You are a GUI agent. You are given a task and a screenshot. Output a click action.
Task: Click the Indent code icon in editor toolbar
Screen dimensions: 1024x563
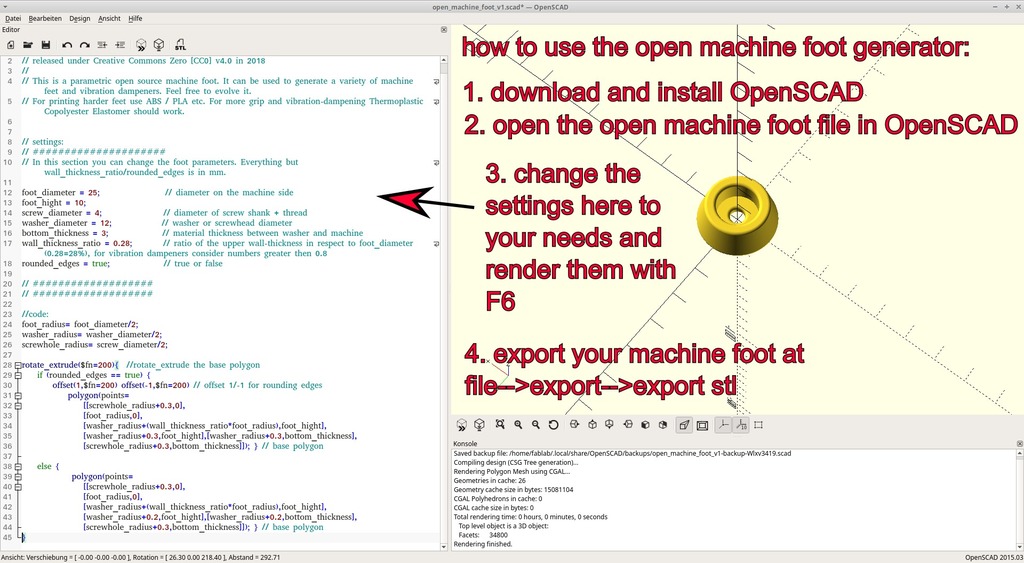point(121,45)
